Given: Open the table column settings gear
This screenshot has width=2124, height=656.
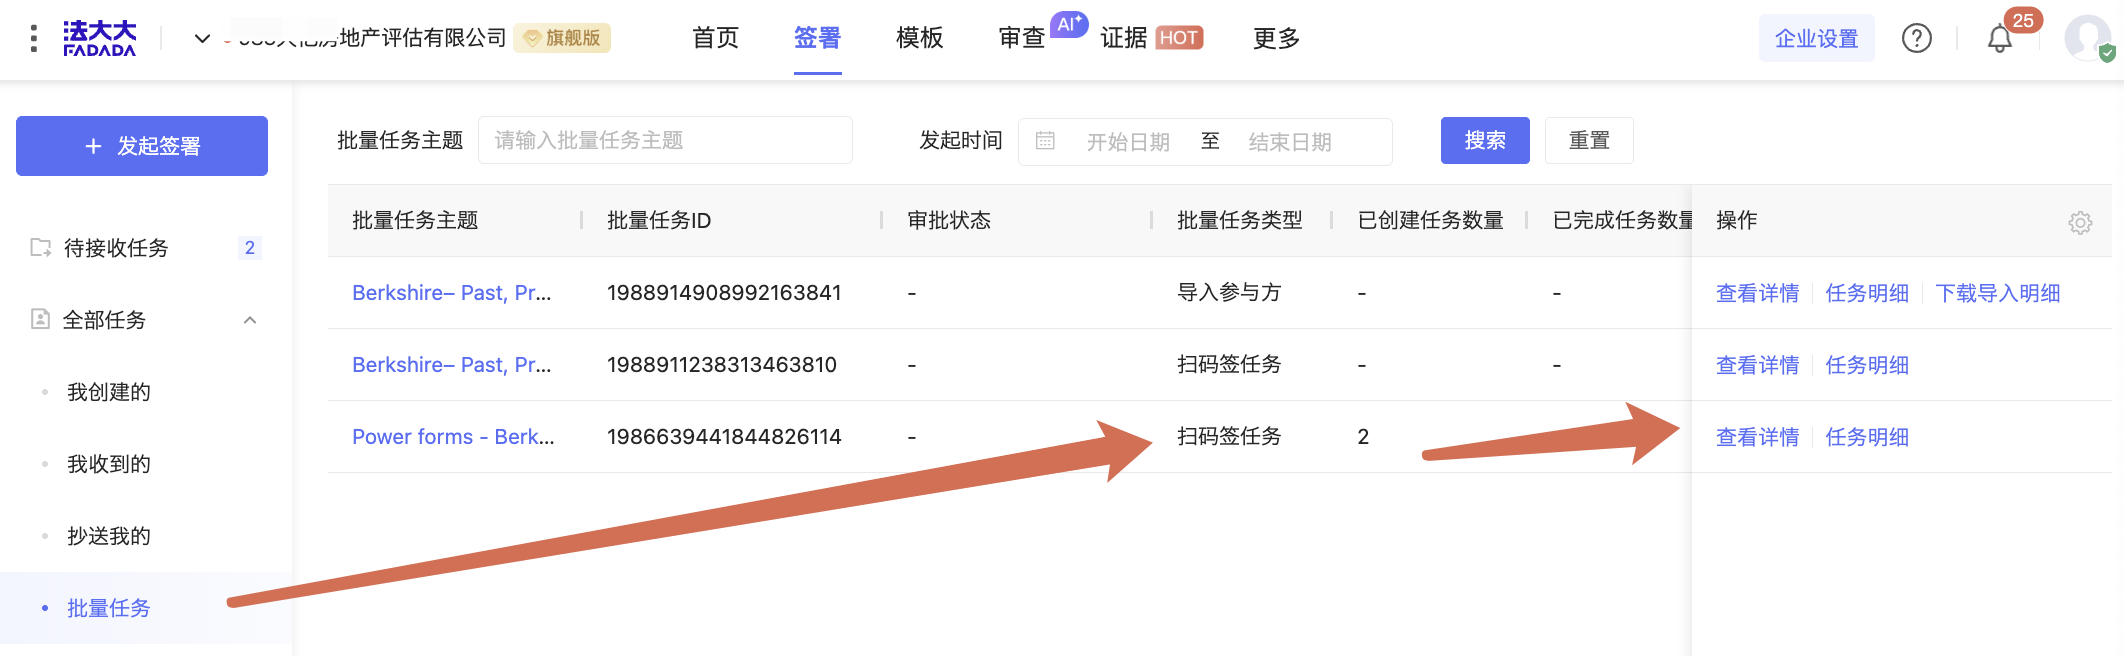Looking at the screenshot, I should click(2080, 222).
